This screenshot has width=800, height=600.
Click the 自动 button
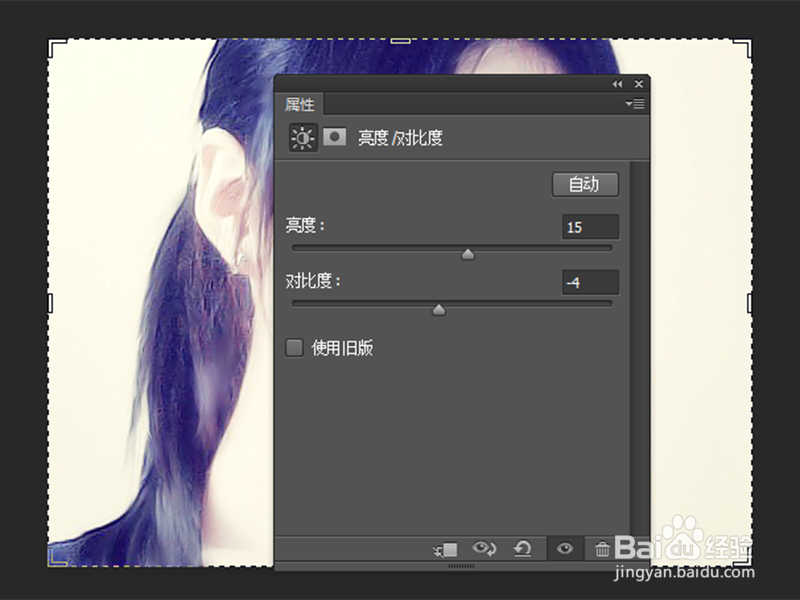point(585,184)
